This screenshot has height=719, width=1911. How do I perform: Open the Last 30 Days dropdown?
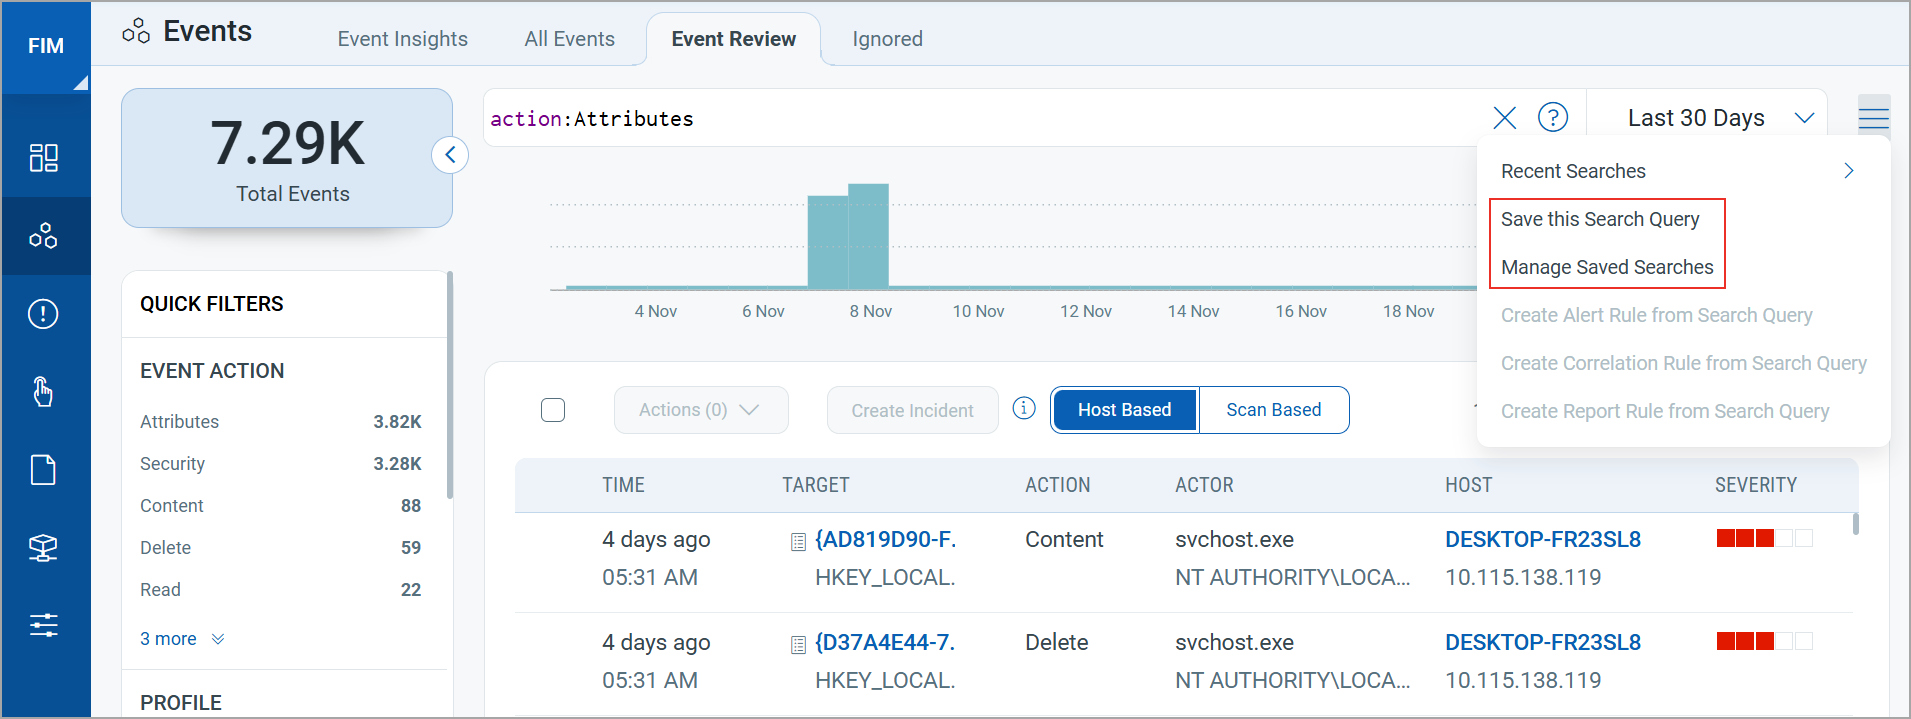tap(1721, 118)
